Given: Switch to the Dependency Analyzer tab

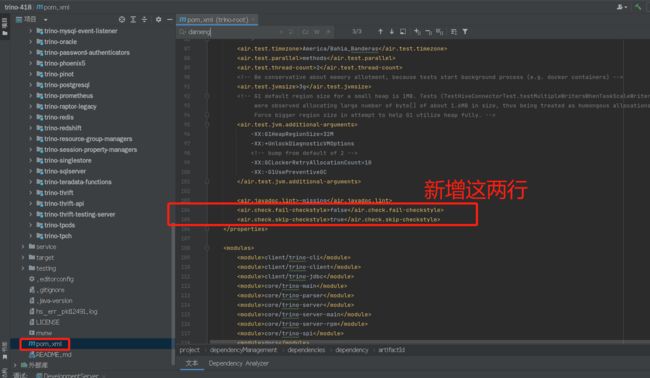Looking at the screenshot, I should (x=238, y=363).
